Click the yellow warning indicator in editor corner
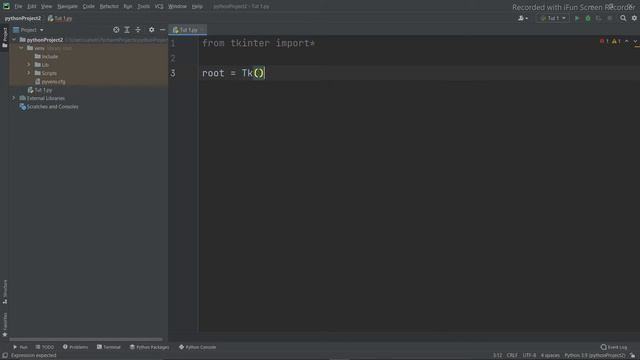The image size is (640, 360). pyautogui.click(x=616, y=41)
